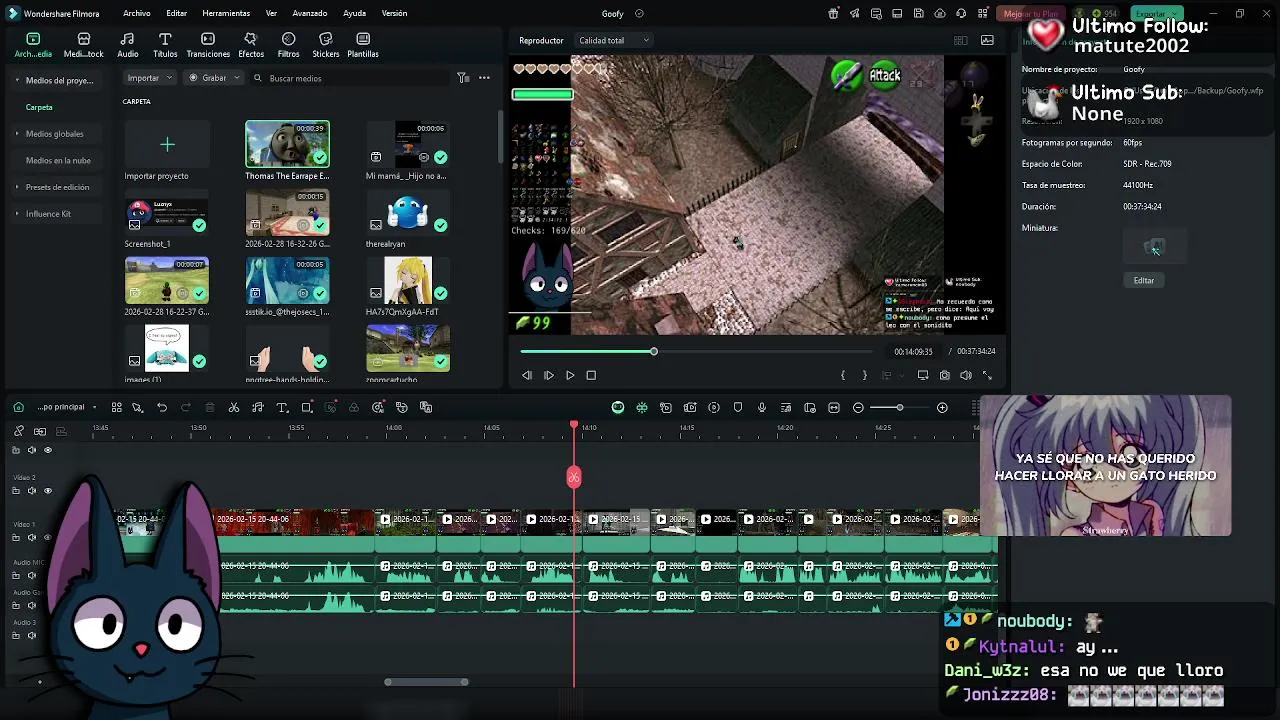The image size is (1280, 720).
Task: Expand Presets de edición in sidebar
Action: pyautogui.click(x=17, y=187)
